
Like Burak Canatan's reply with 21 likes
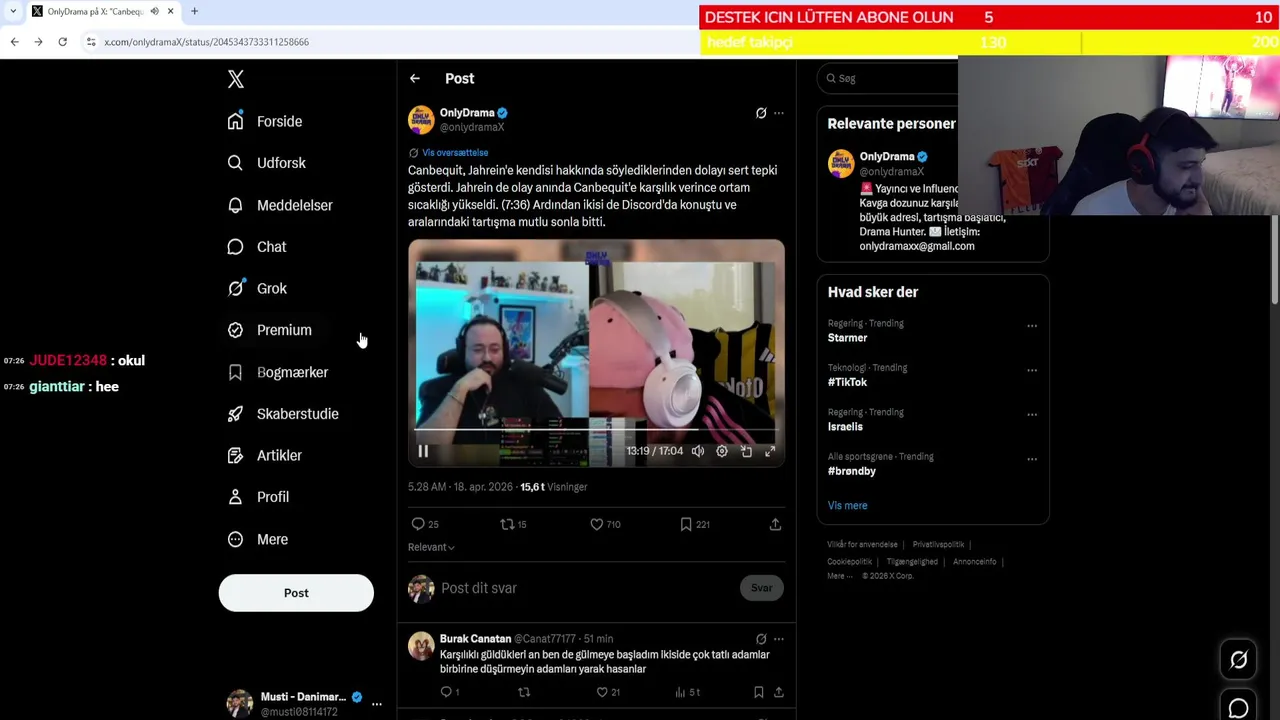[x=602, y=692]
